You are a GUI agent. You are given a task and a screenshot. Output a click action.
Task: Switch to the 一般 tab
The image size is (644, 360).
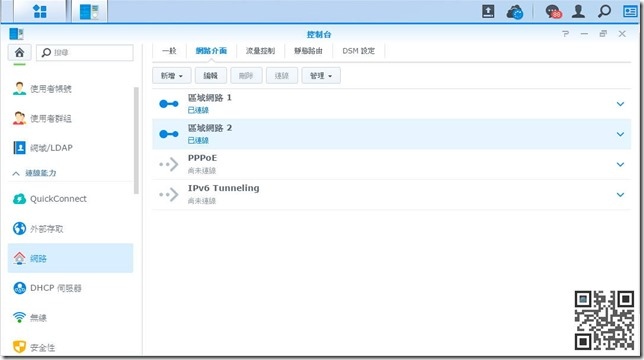pos(169,51)
